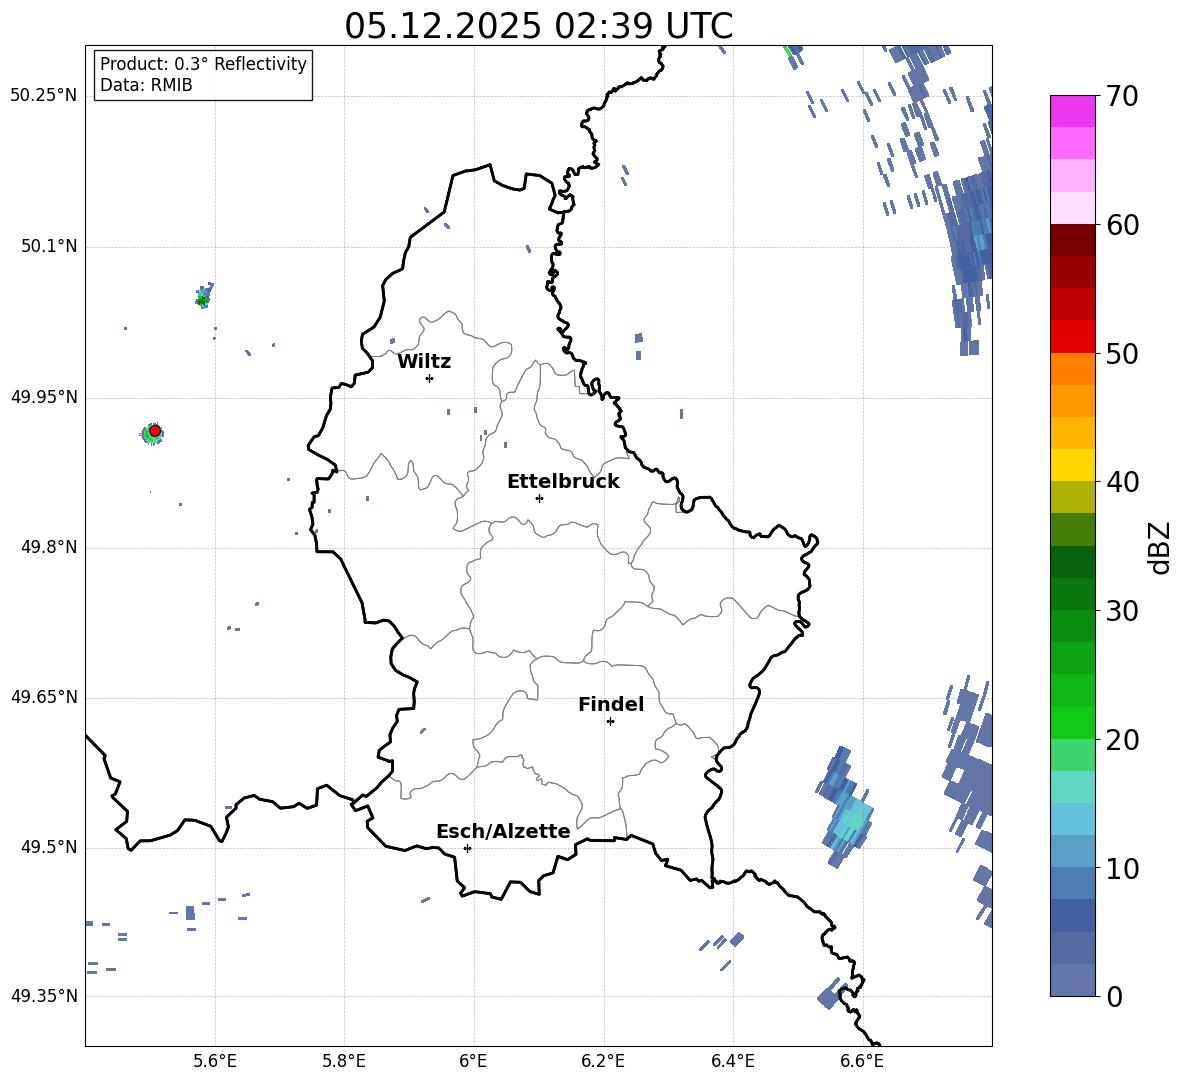Click the 5.6°E longitude label
This screenshot has width=1184, height=1081.
click(215, 1061)
